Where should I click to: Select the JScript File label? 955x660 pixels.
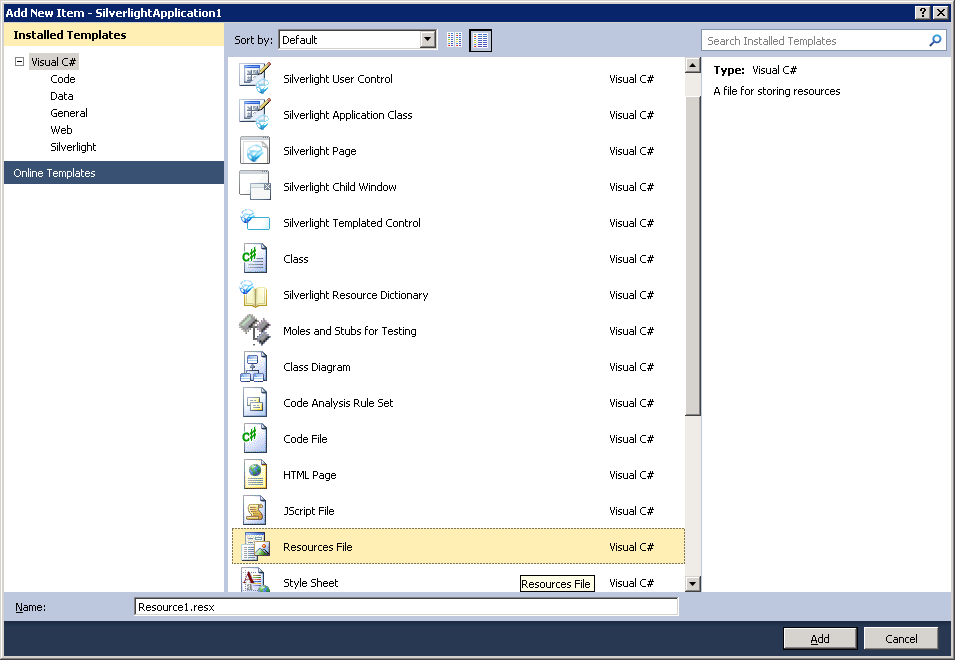point(309,511)
